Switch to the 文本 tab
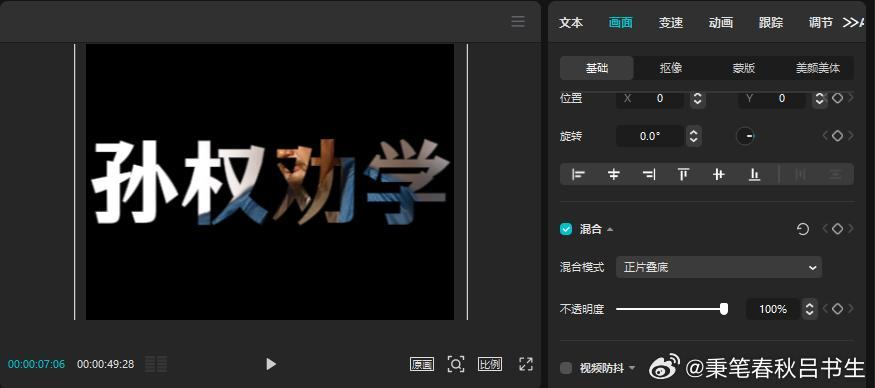The height and width of the screenshot is (388, 875). coord(571,22)
